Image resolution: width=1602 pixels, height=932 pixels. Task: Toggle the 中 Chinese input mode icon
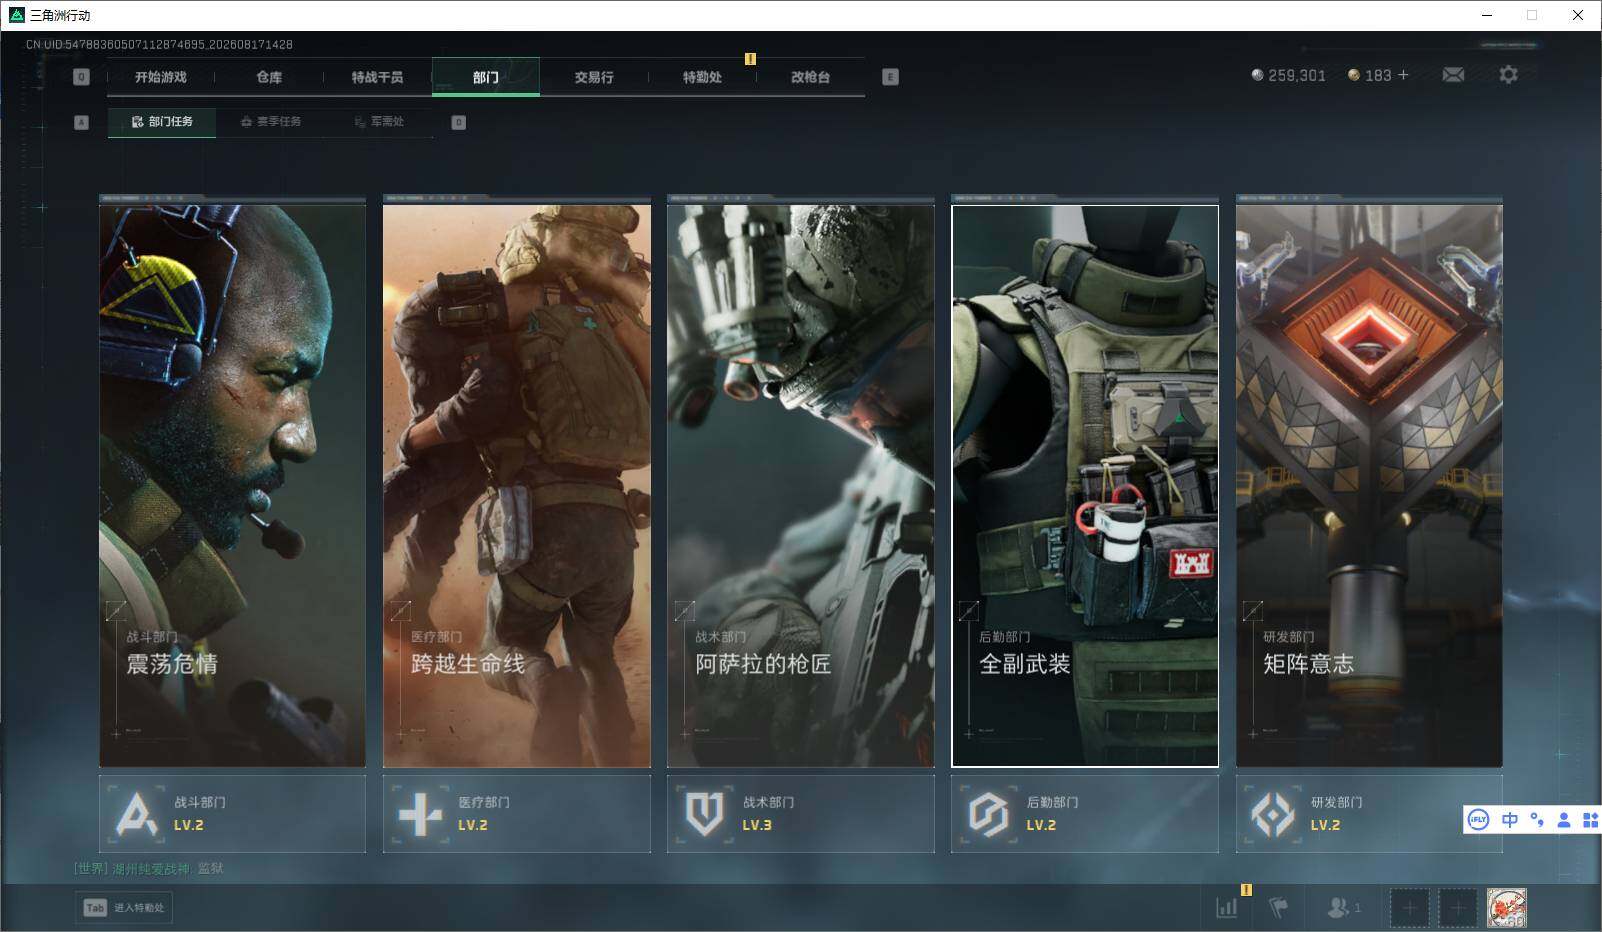coord(1510,820)
